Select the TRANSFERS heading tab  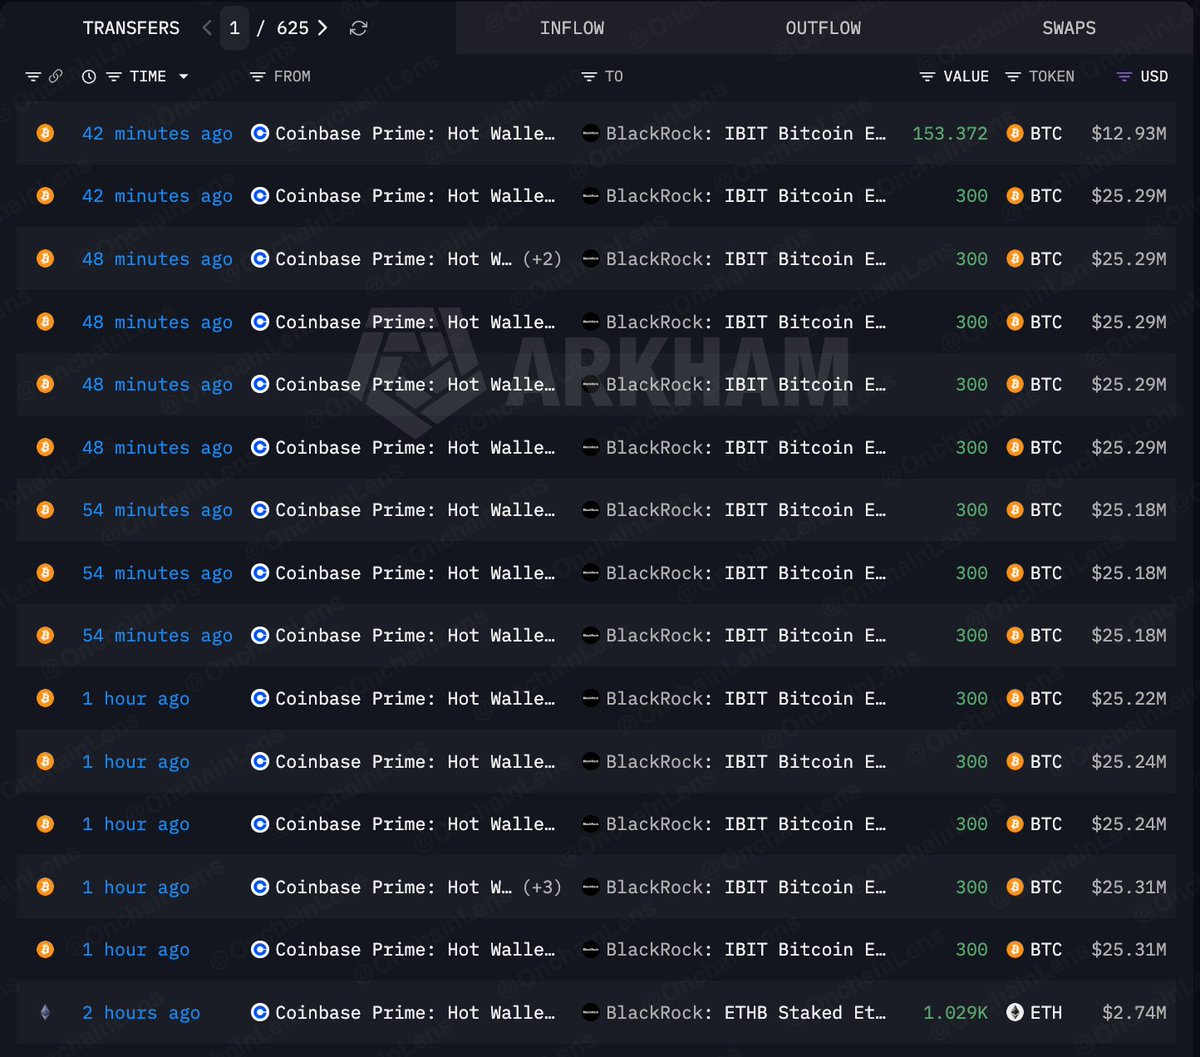[131, 28]
